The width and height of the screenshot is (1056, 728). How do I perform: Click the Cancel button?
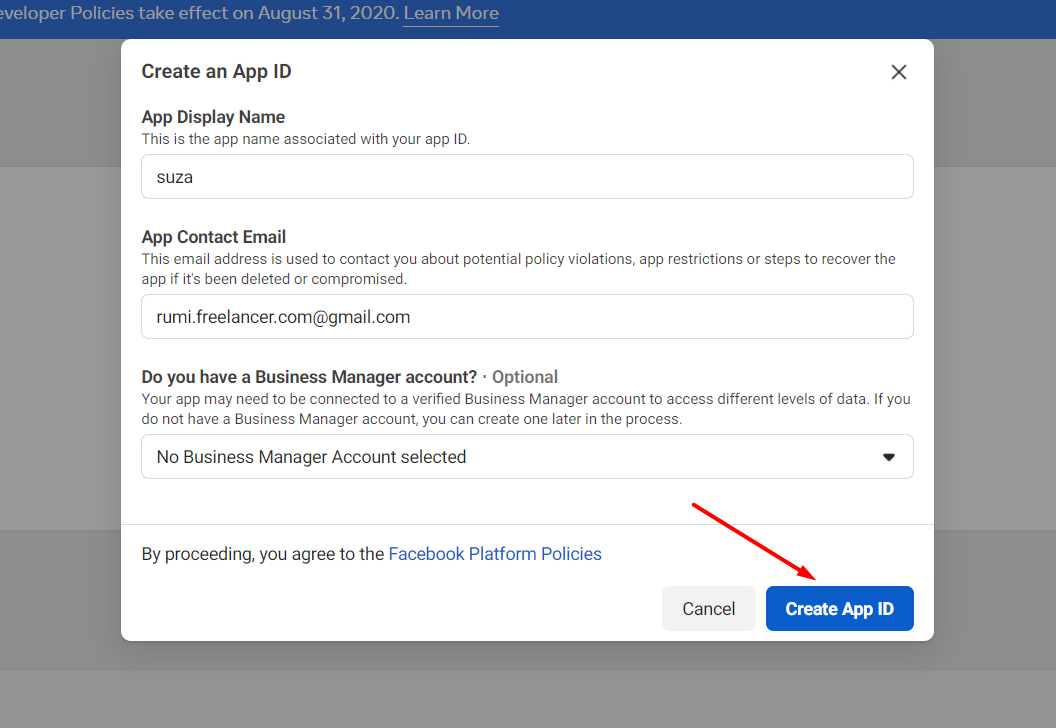(x=708, y=609)
